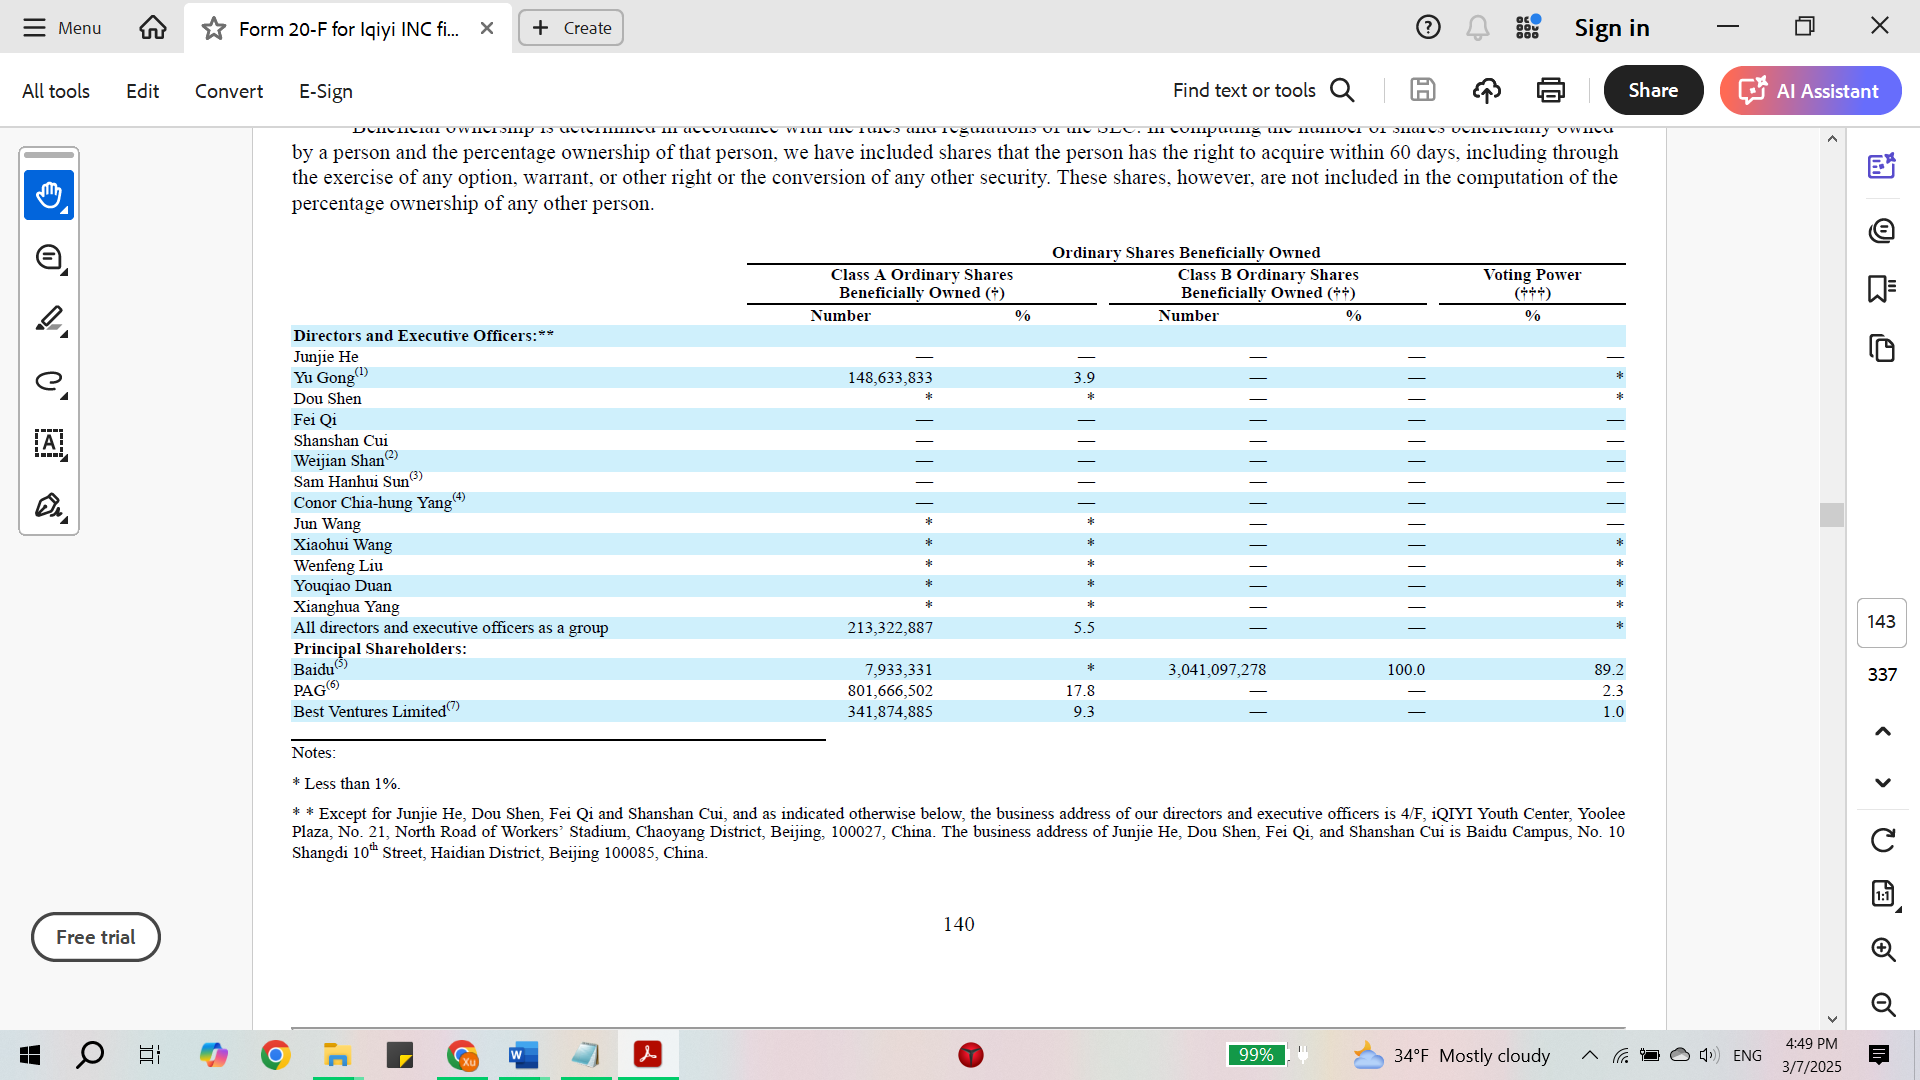Go to next page with down chevron
1920x1080 pixels.
[x=1883, y=783]
